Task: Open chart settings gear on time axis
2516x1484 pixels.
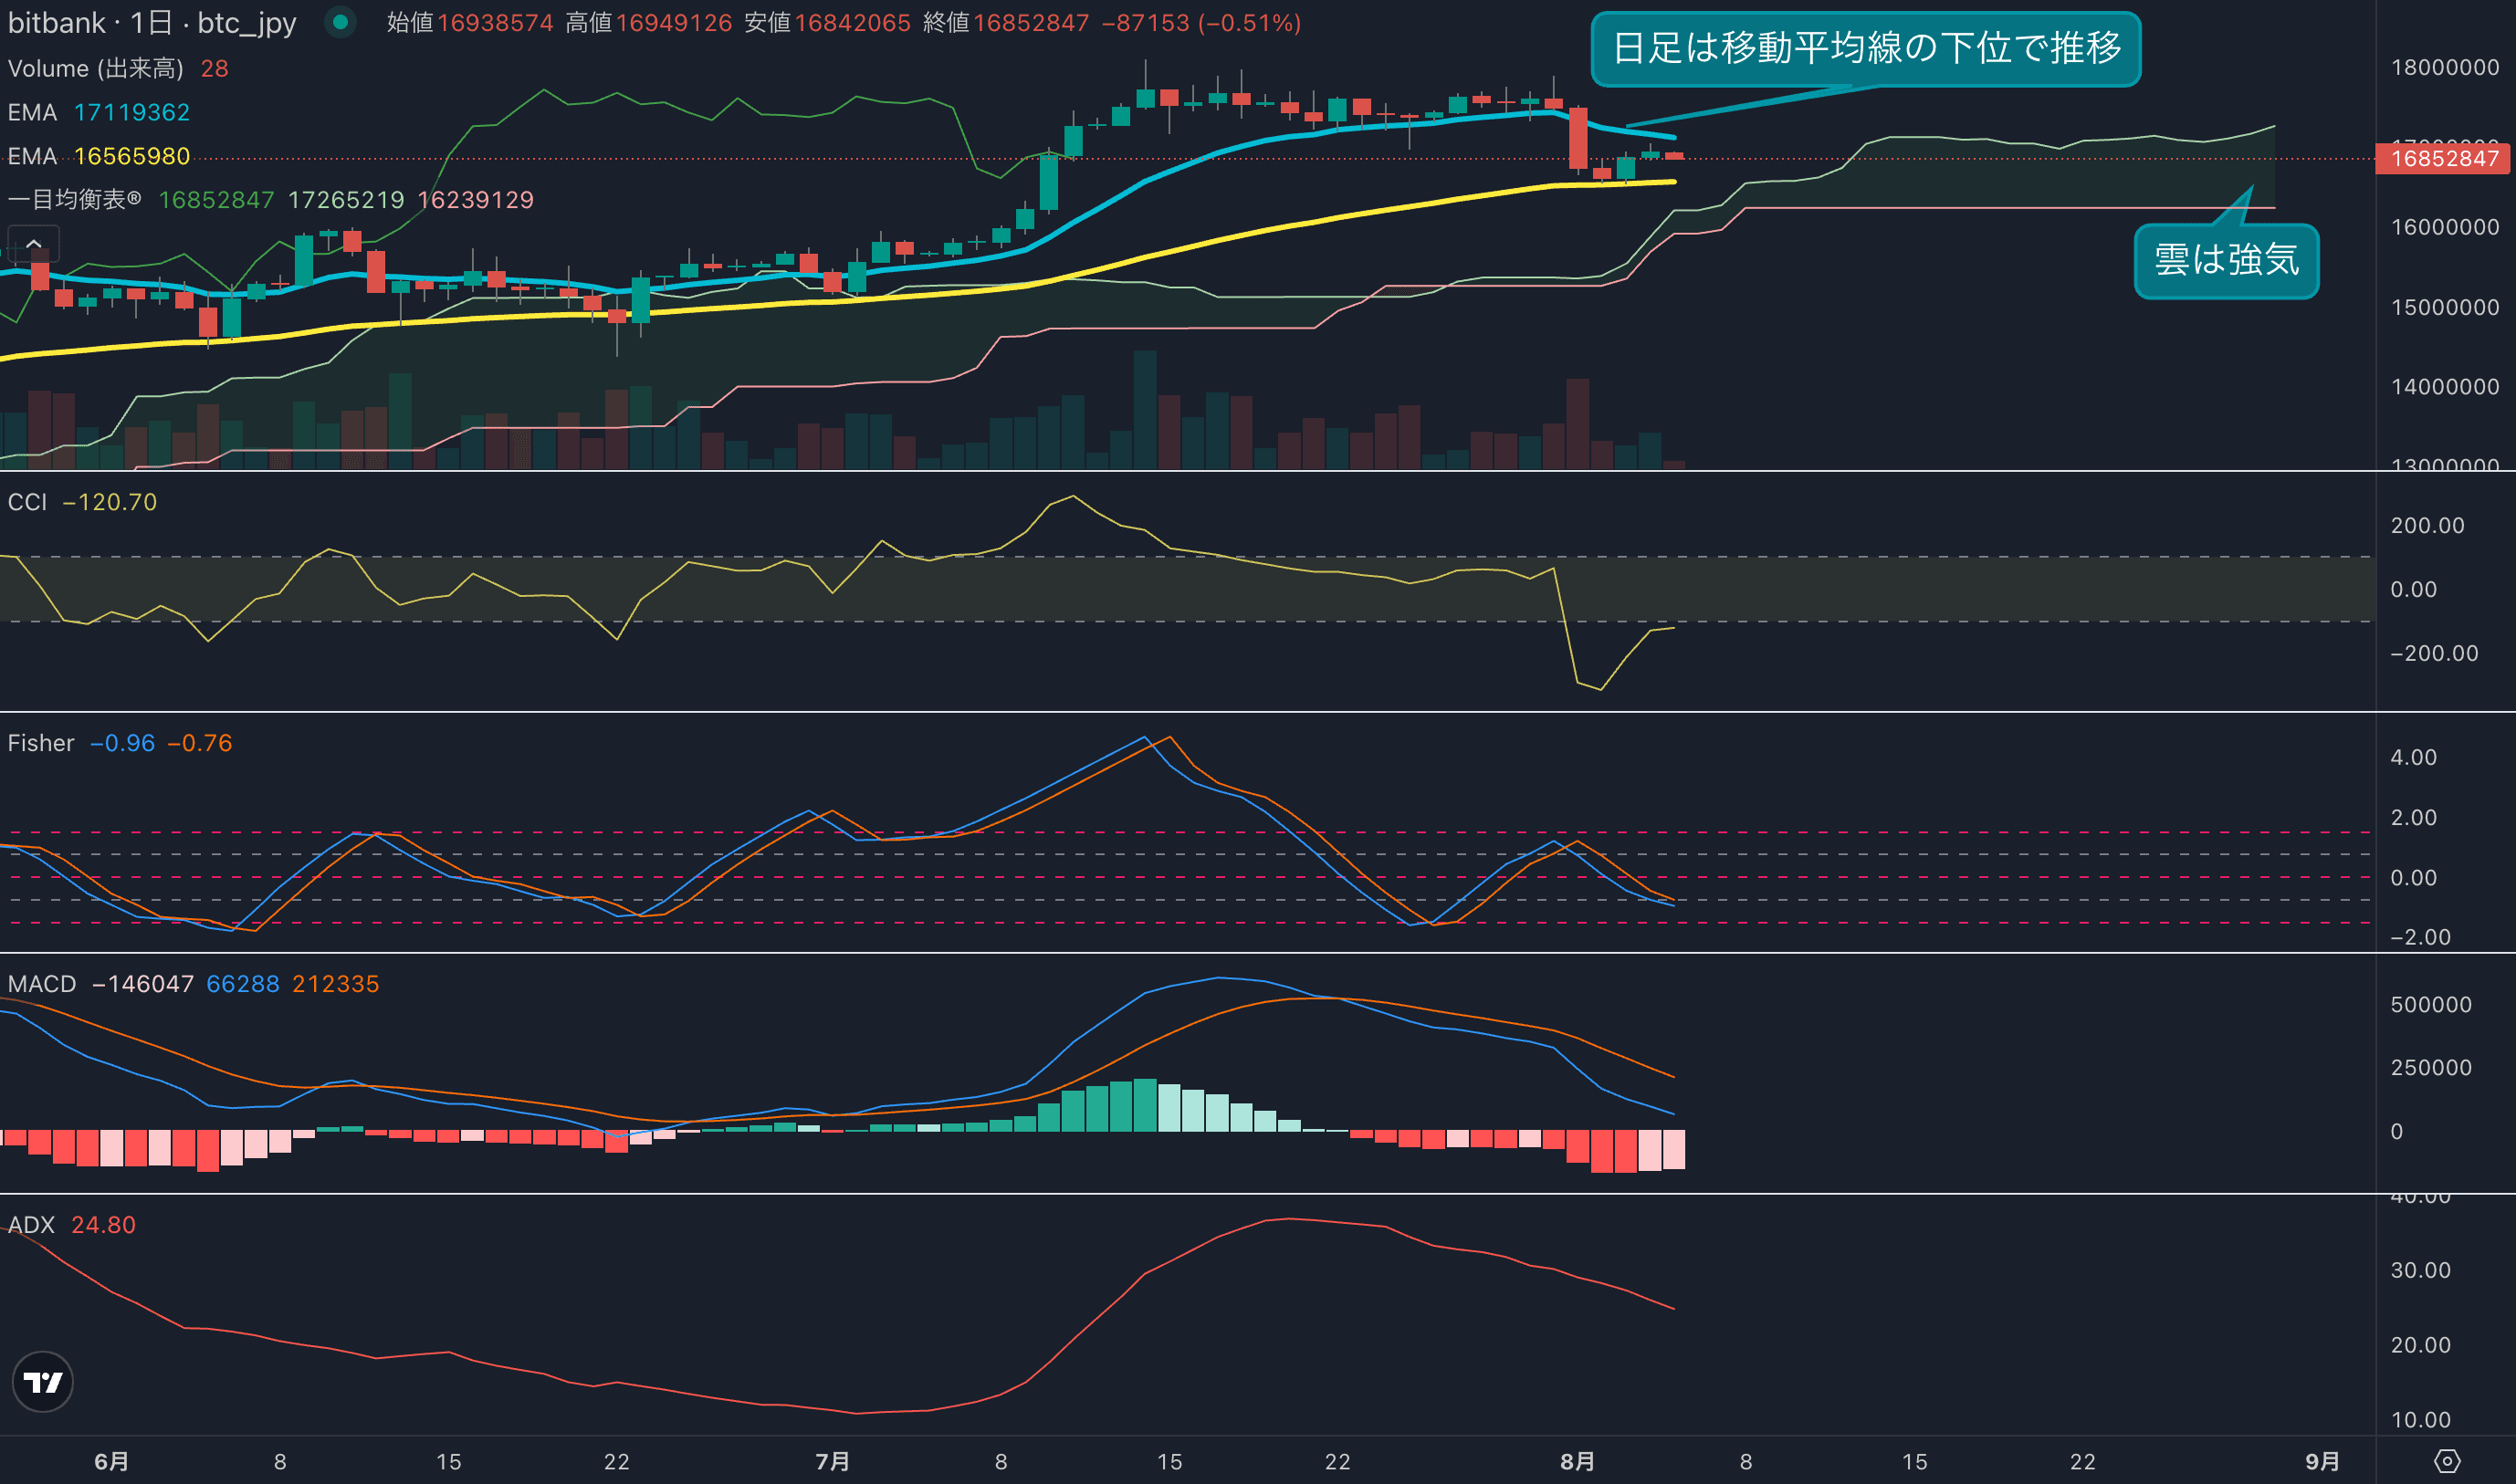Action: click(2446, 1461)
